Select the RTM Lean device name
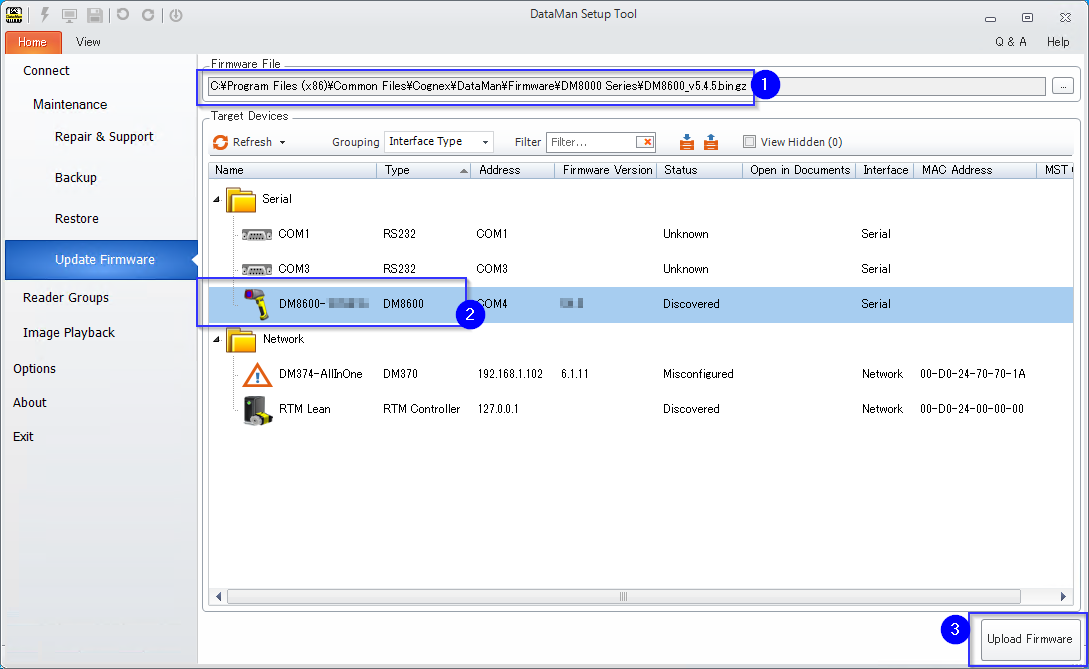Screen dimensions: 1089x669 (x=305, y=409)
